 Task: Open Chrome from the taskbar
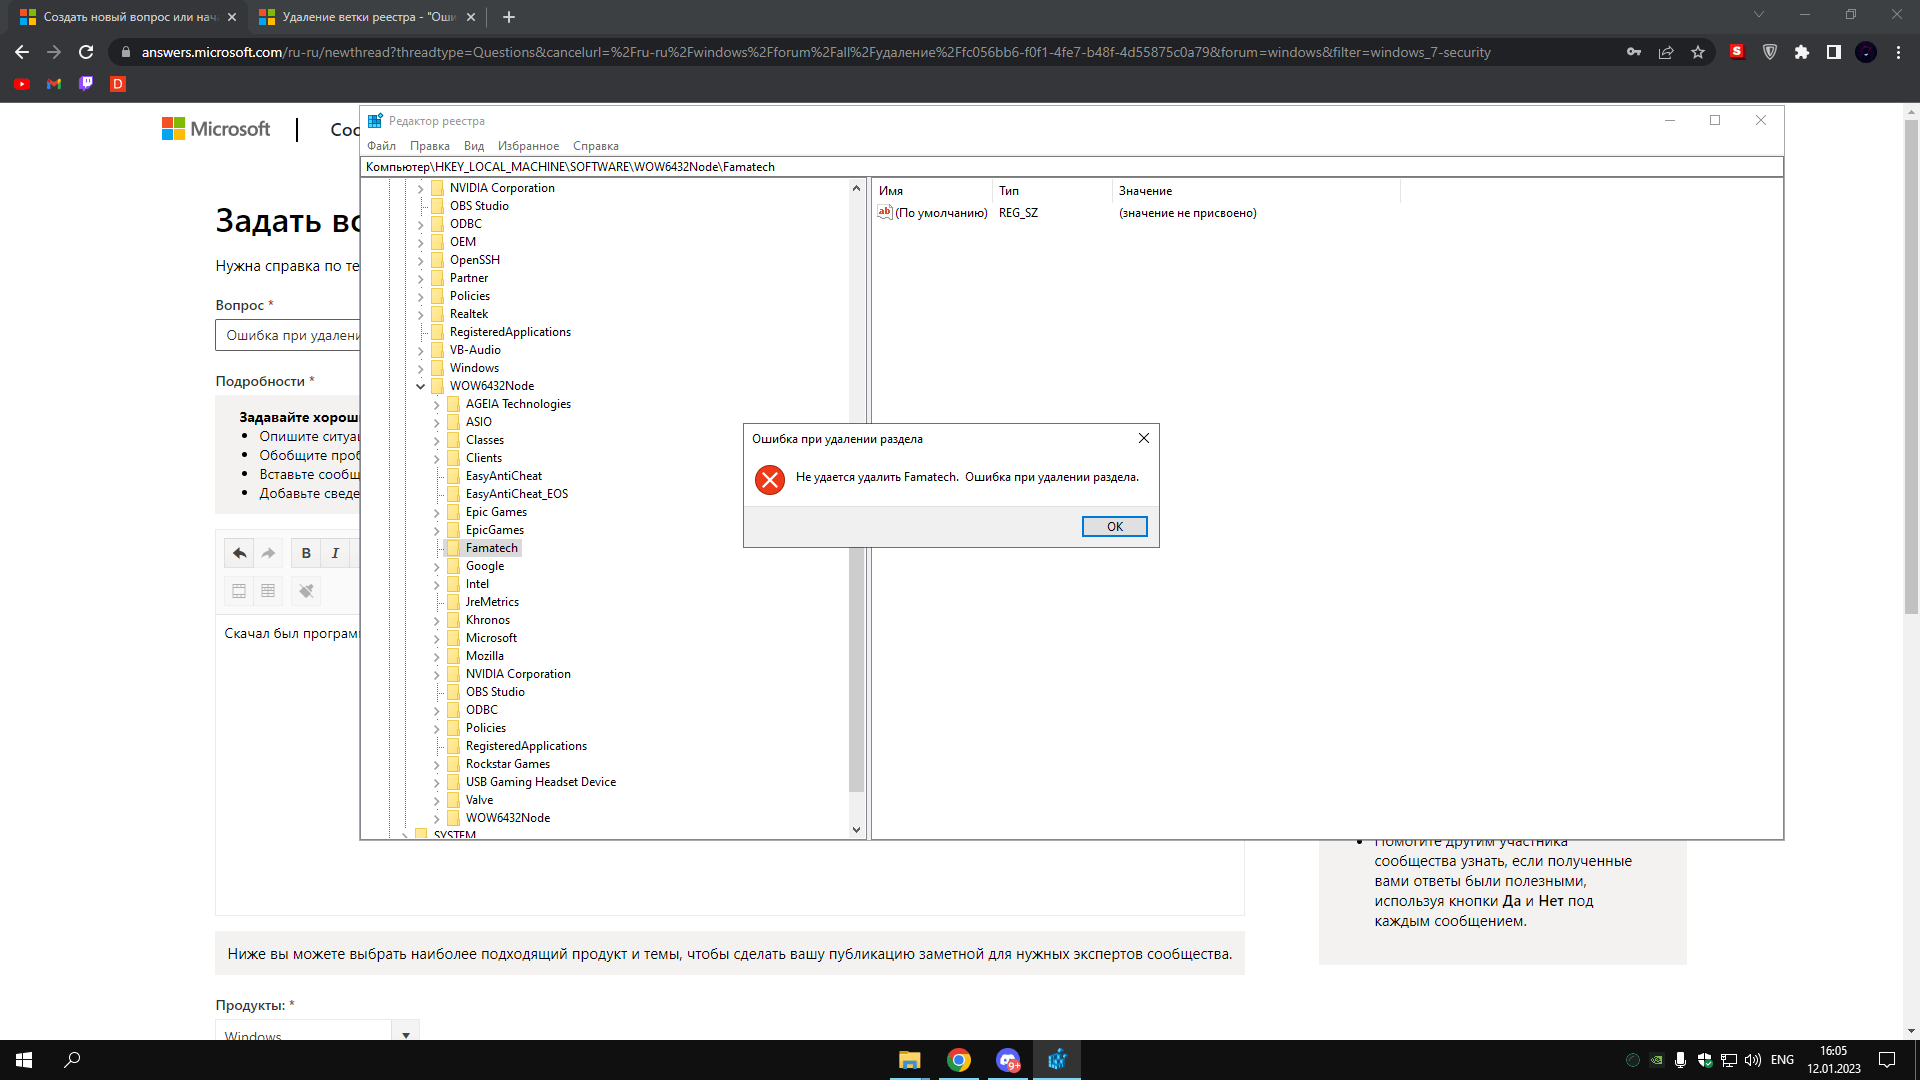click(x=958, y=1060)
